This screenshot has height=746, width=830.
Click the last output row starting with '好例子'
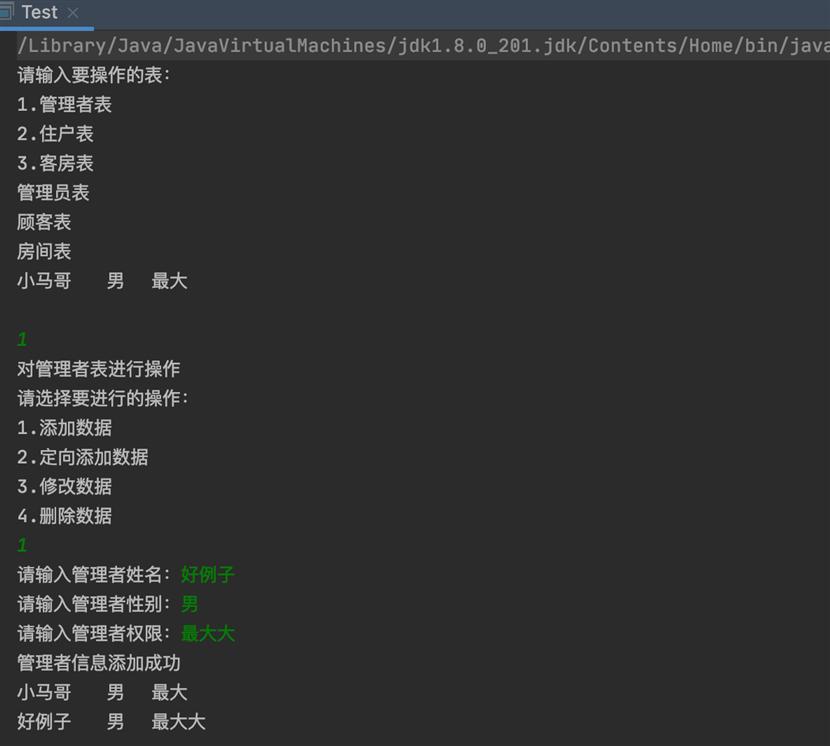(x=110, y=722)
